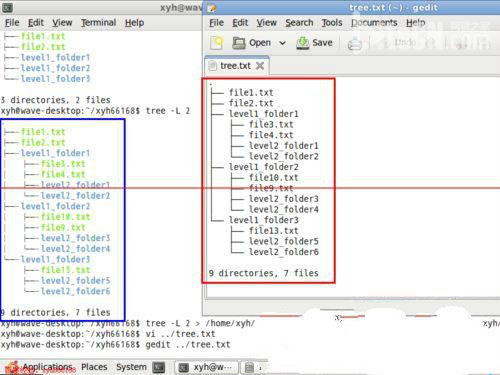
Task: Click level2_folder1 line in gedit document
Action: tap(284, 146)
